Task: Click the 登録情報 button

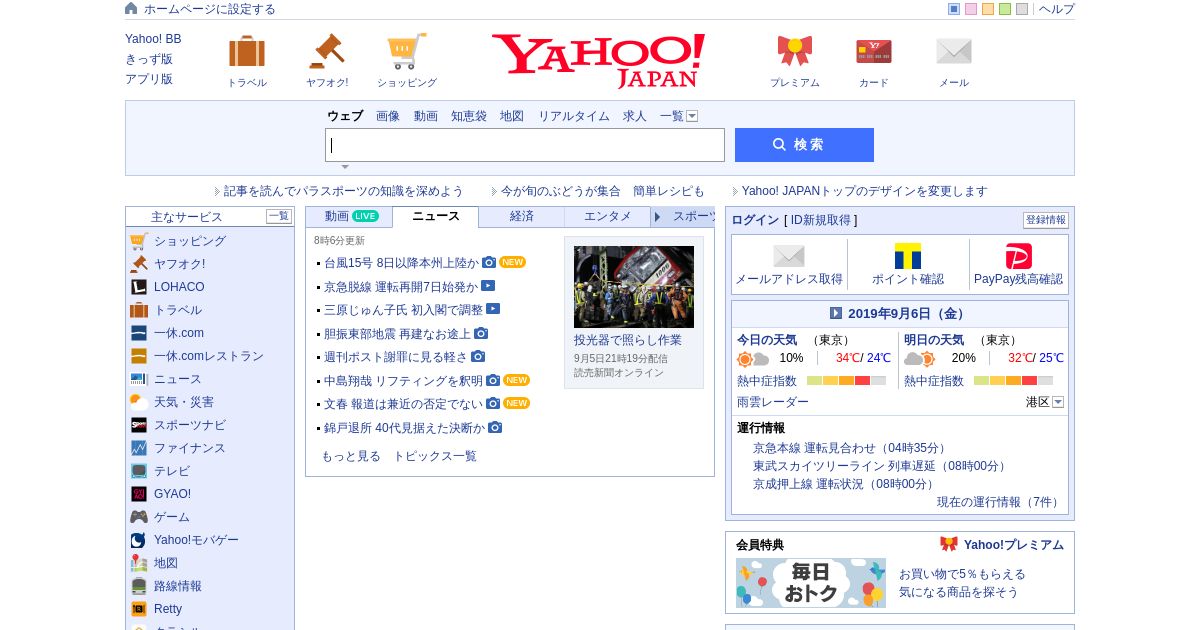Action: pyautogui.click(x=1046, y=220)
